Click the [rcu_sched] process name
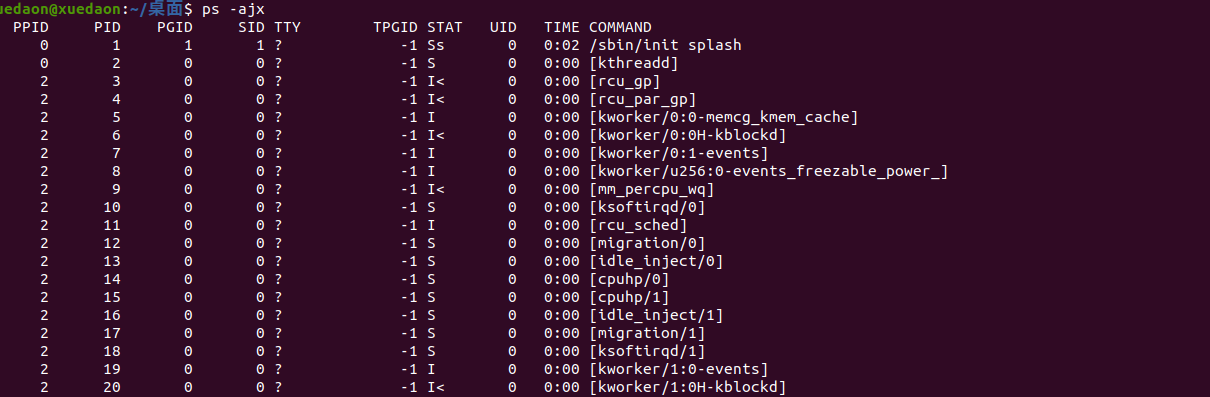This screenshot has width=1210, height=397. tap(638, 225)
